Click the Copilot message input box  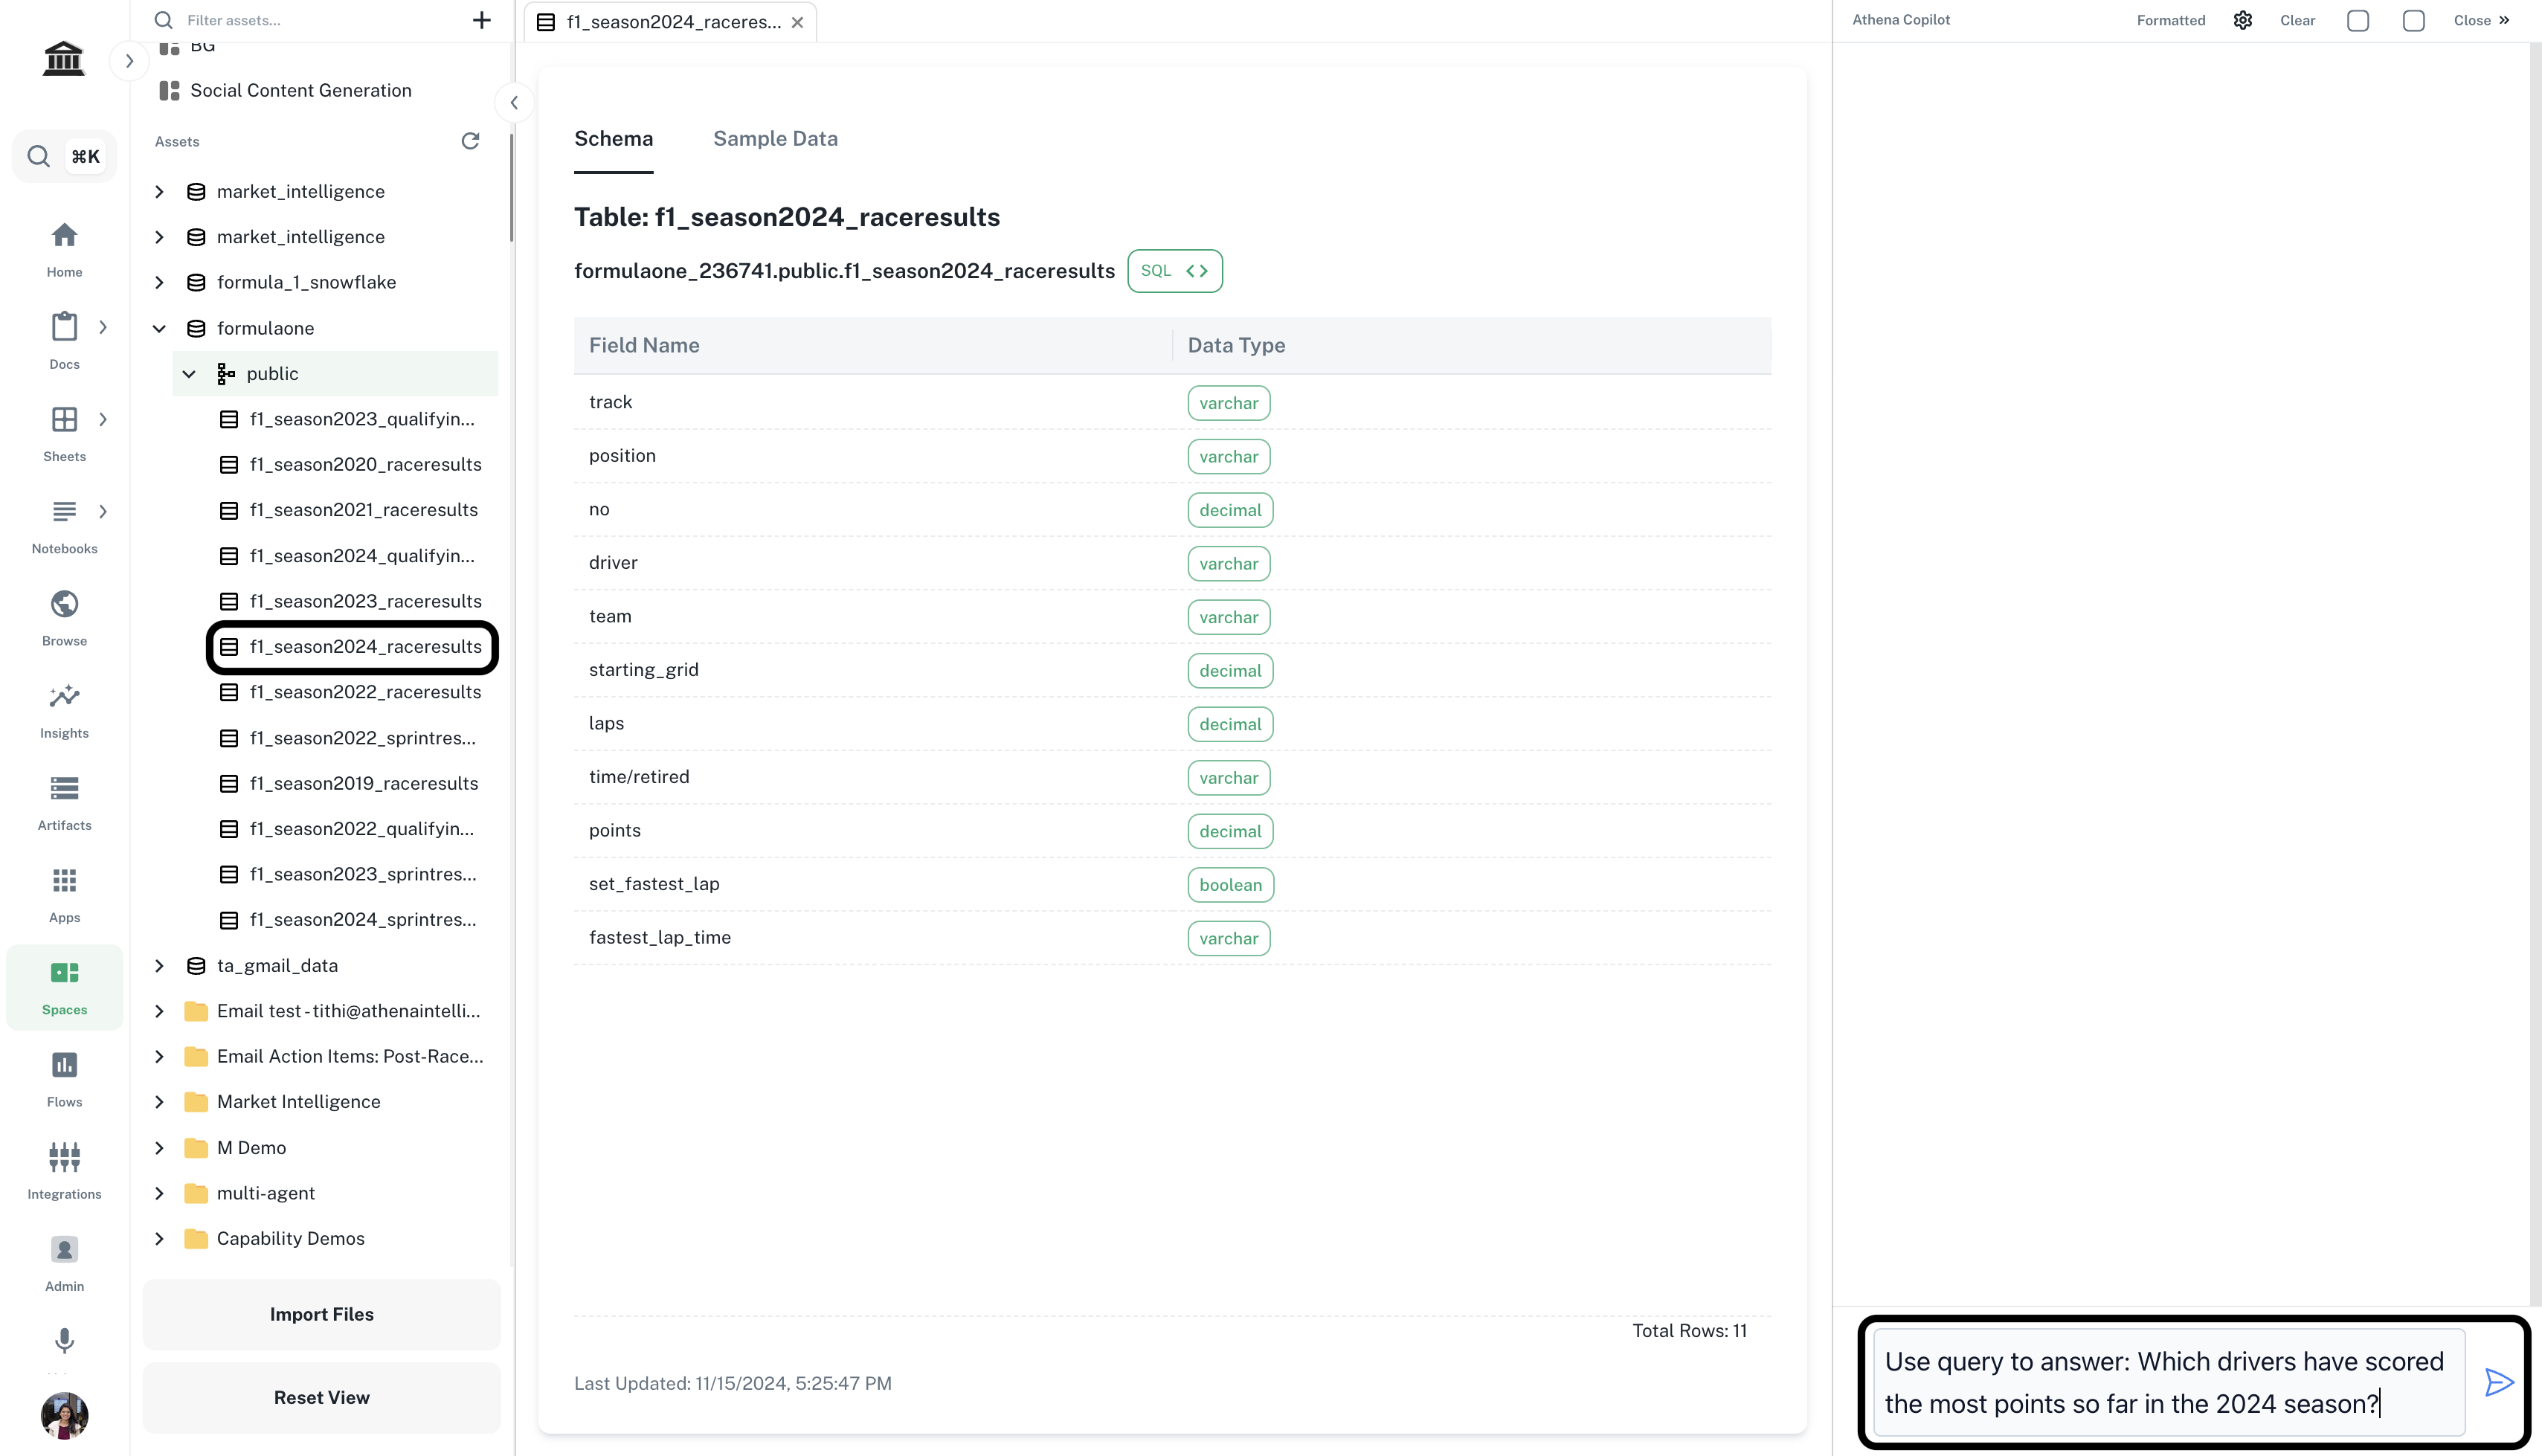click(2167, 1382)
